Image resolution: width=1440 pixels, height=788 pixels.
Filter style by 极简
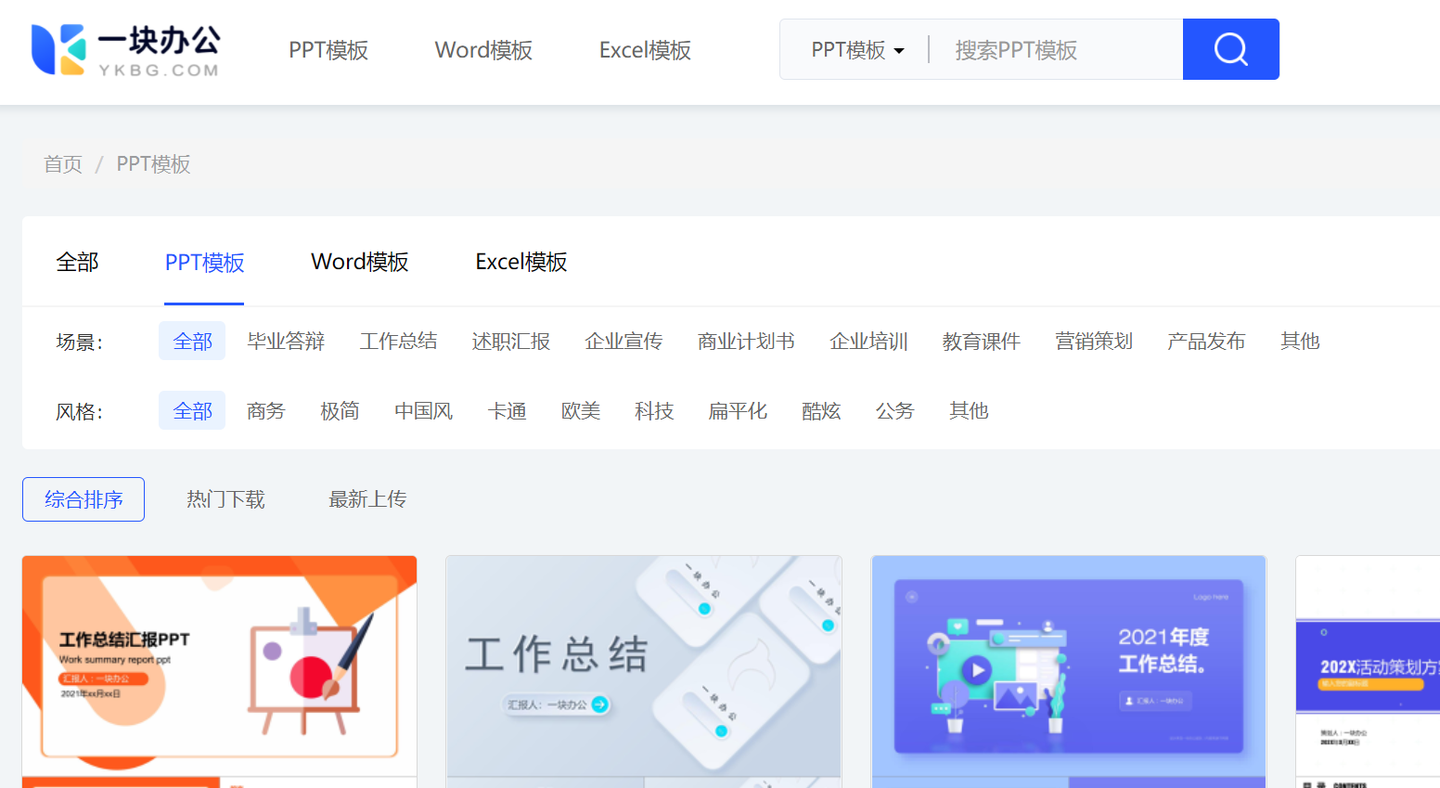(339, 411)
